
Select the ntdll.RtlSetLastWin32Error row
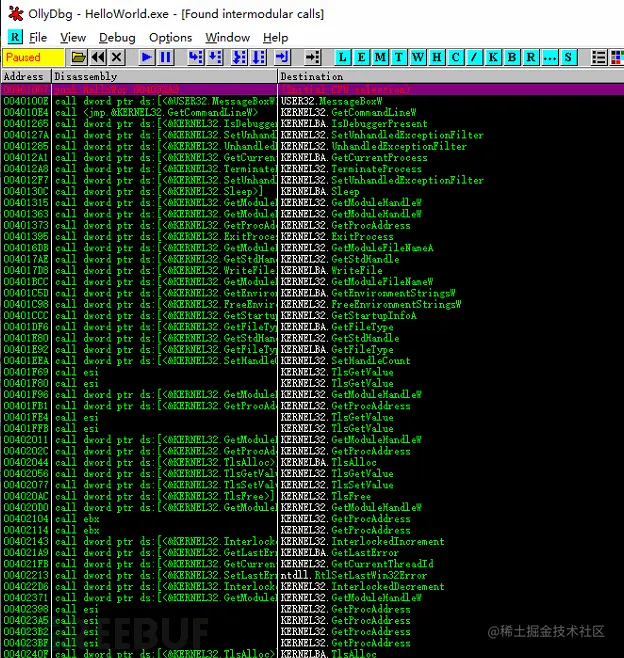313,575
